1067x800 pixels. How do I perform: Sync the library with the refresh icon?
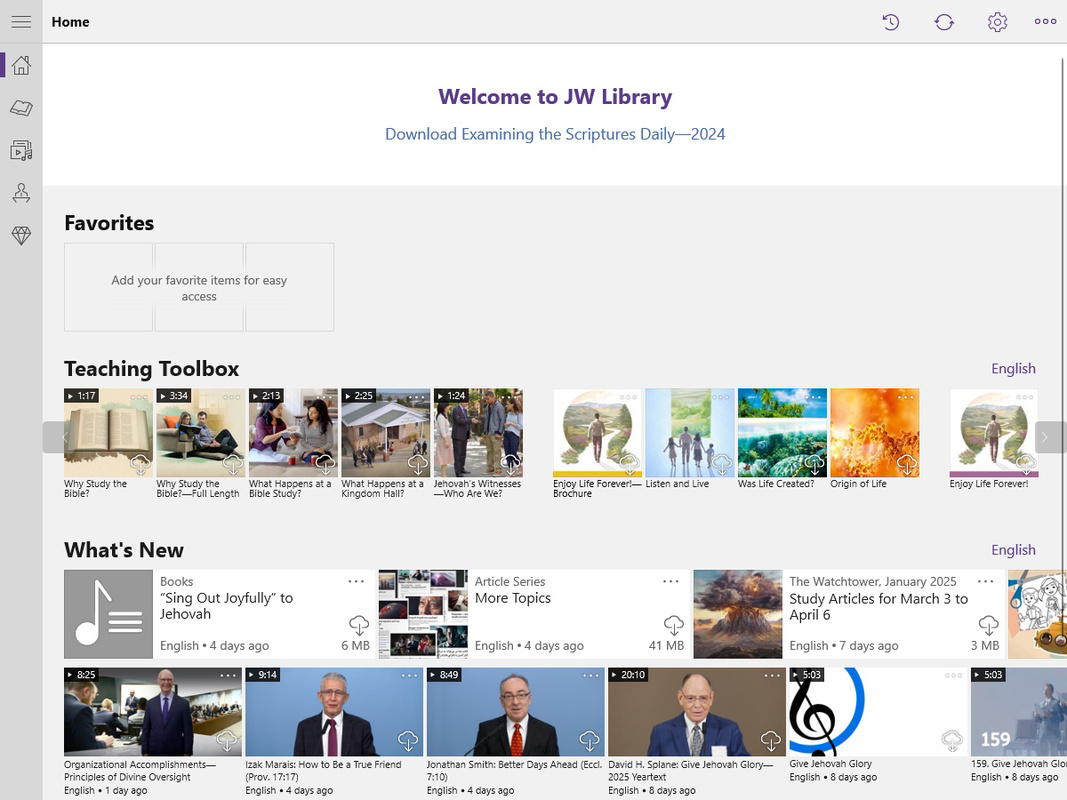[x=943, y=21]
